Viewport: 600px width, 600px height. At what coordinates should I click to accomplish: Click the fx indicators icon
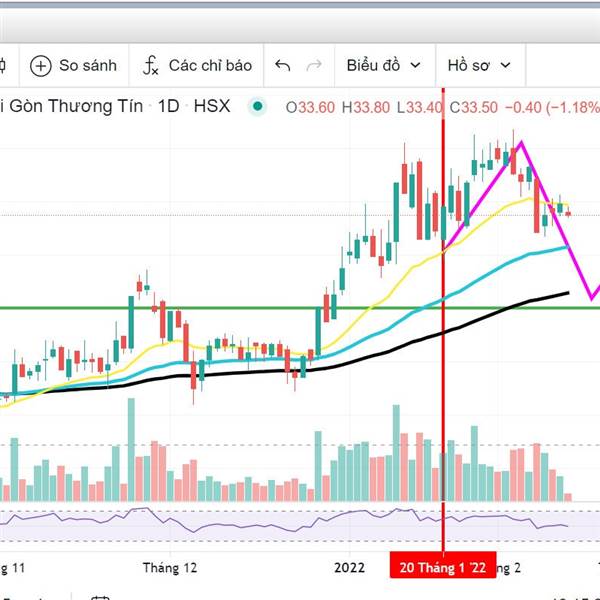[x=150, y=65]
